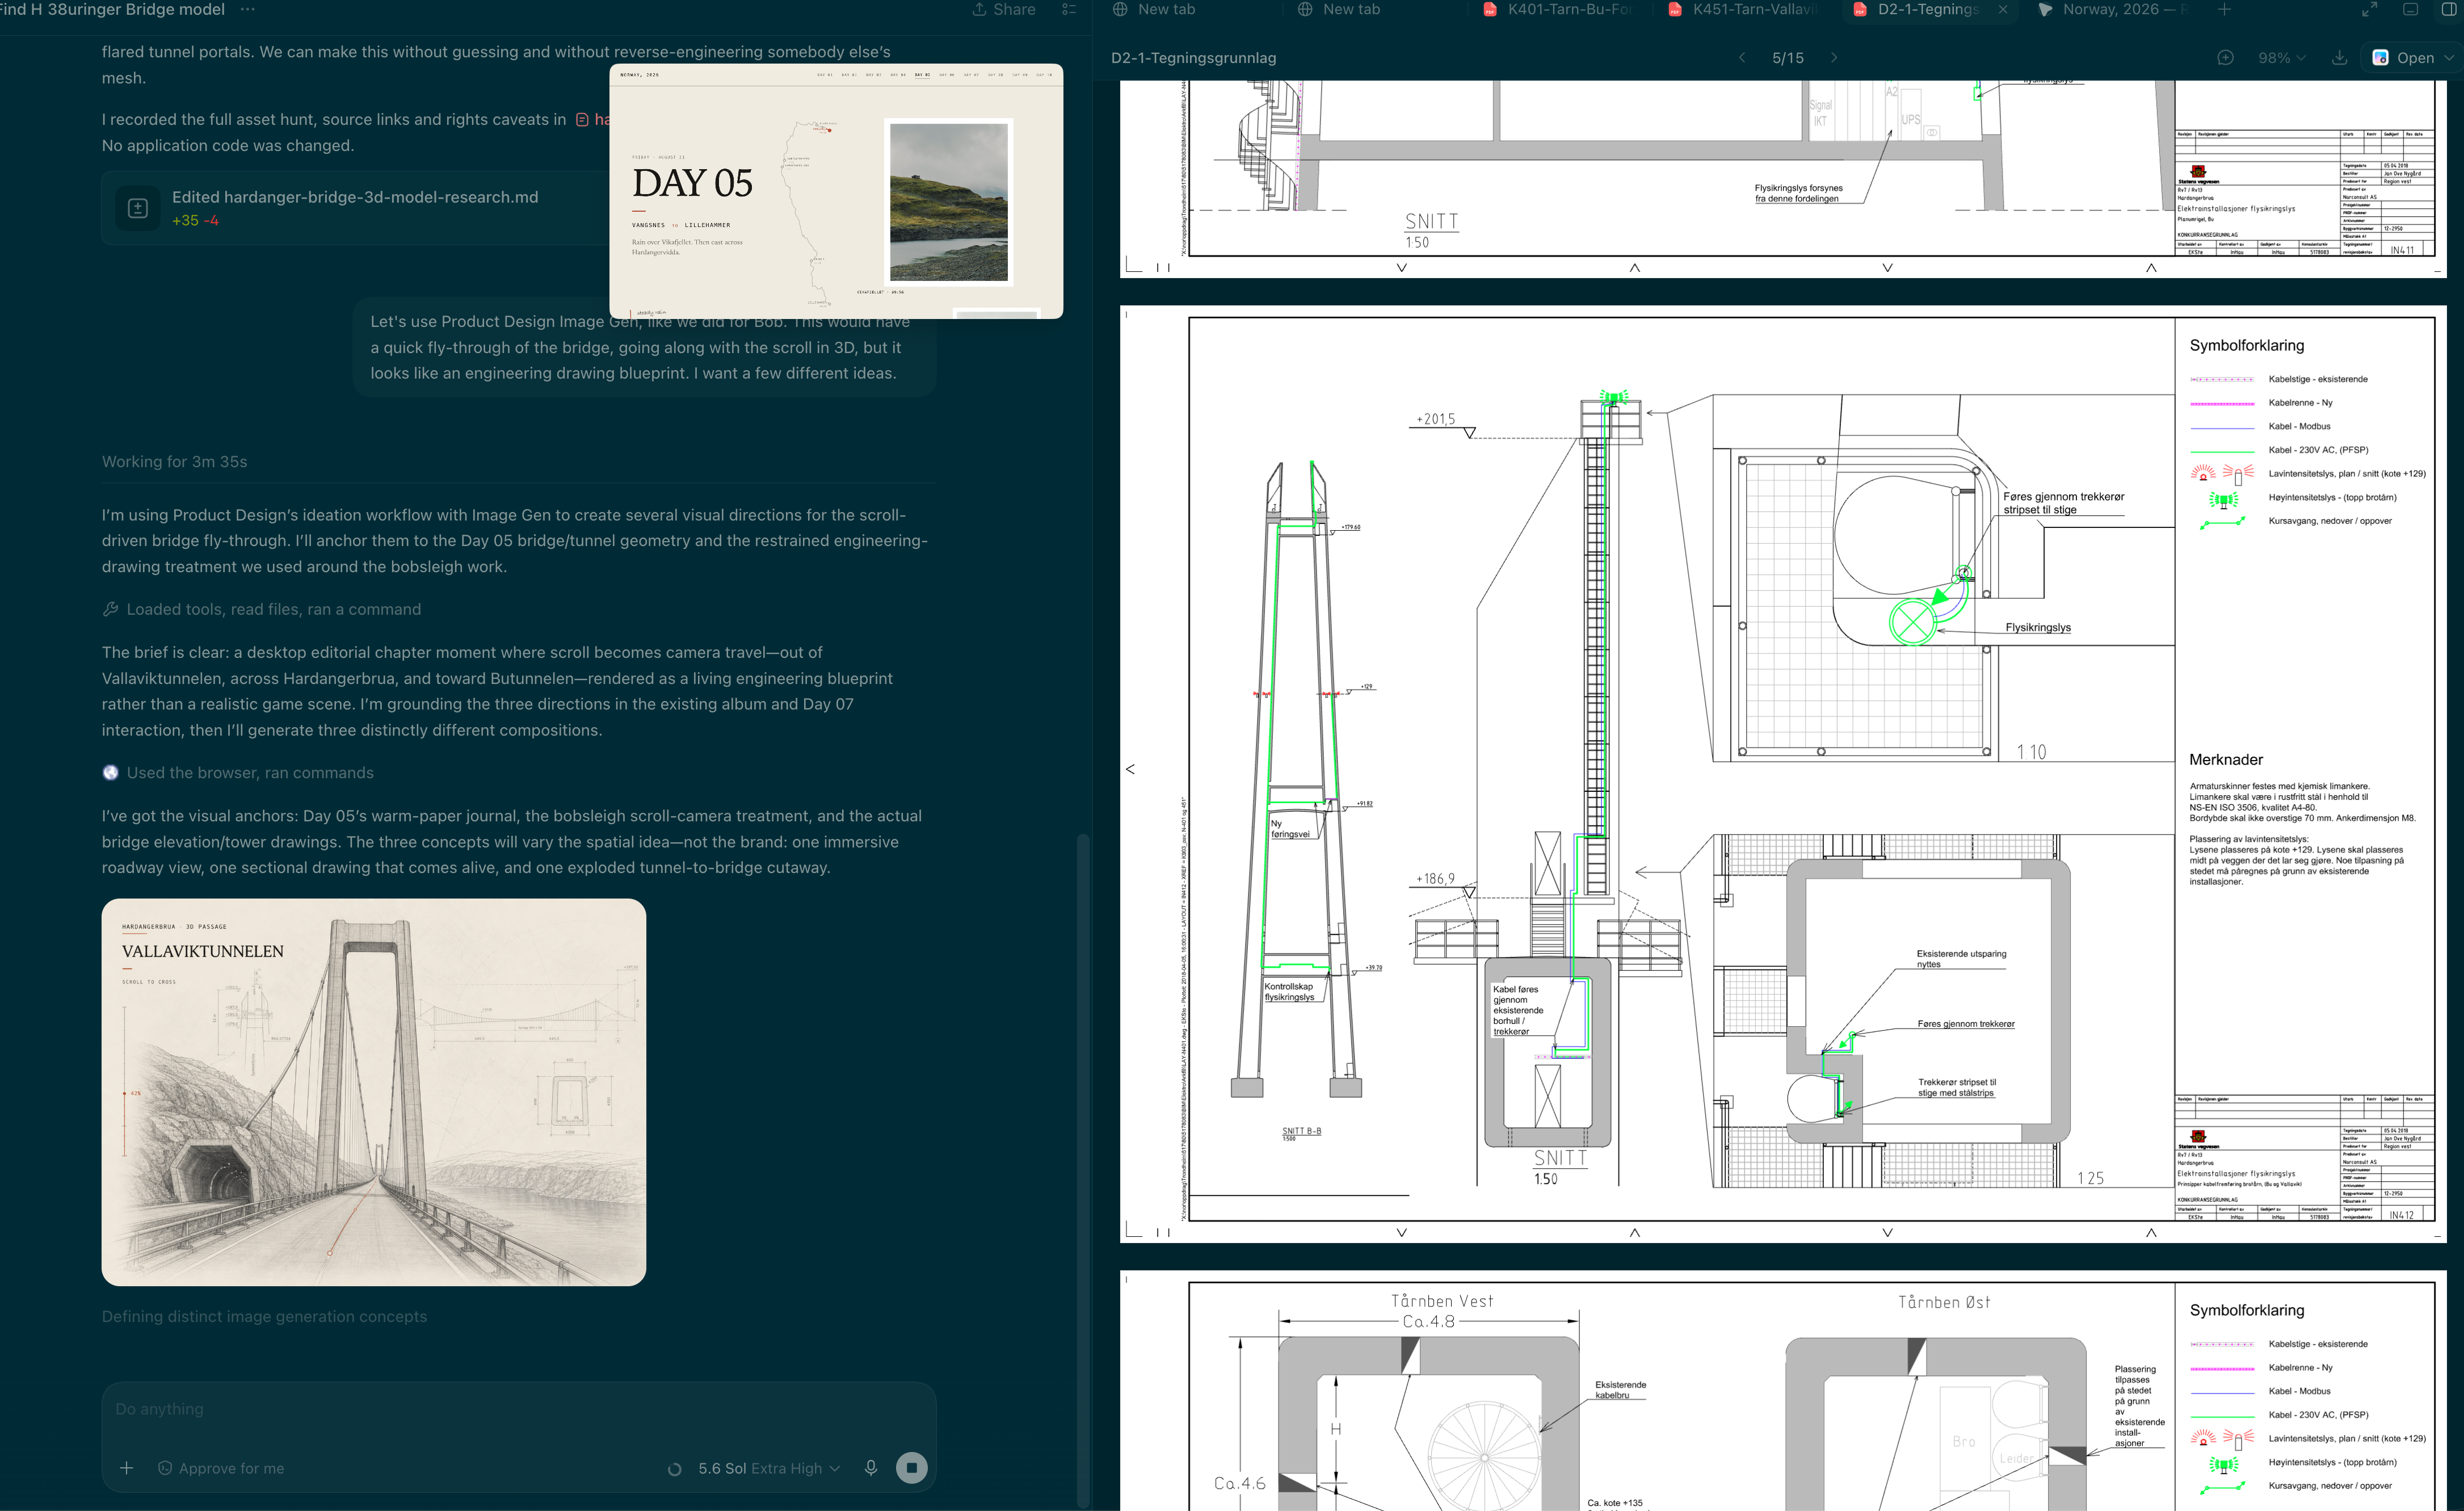
Task: Click the microphone dictation icon
Action: (x=871, y=1468)
